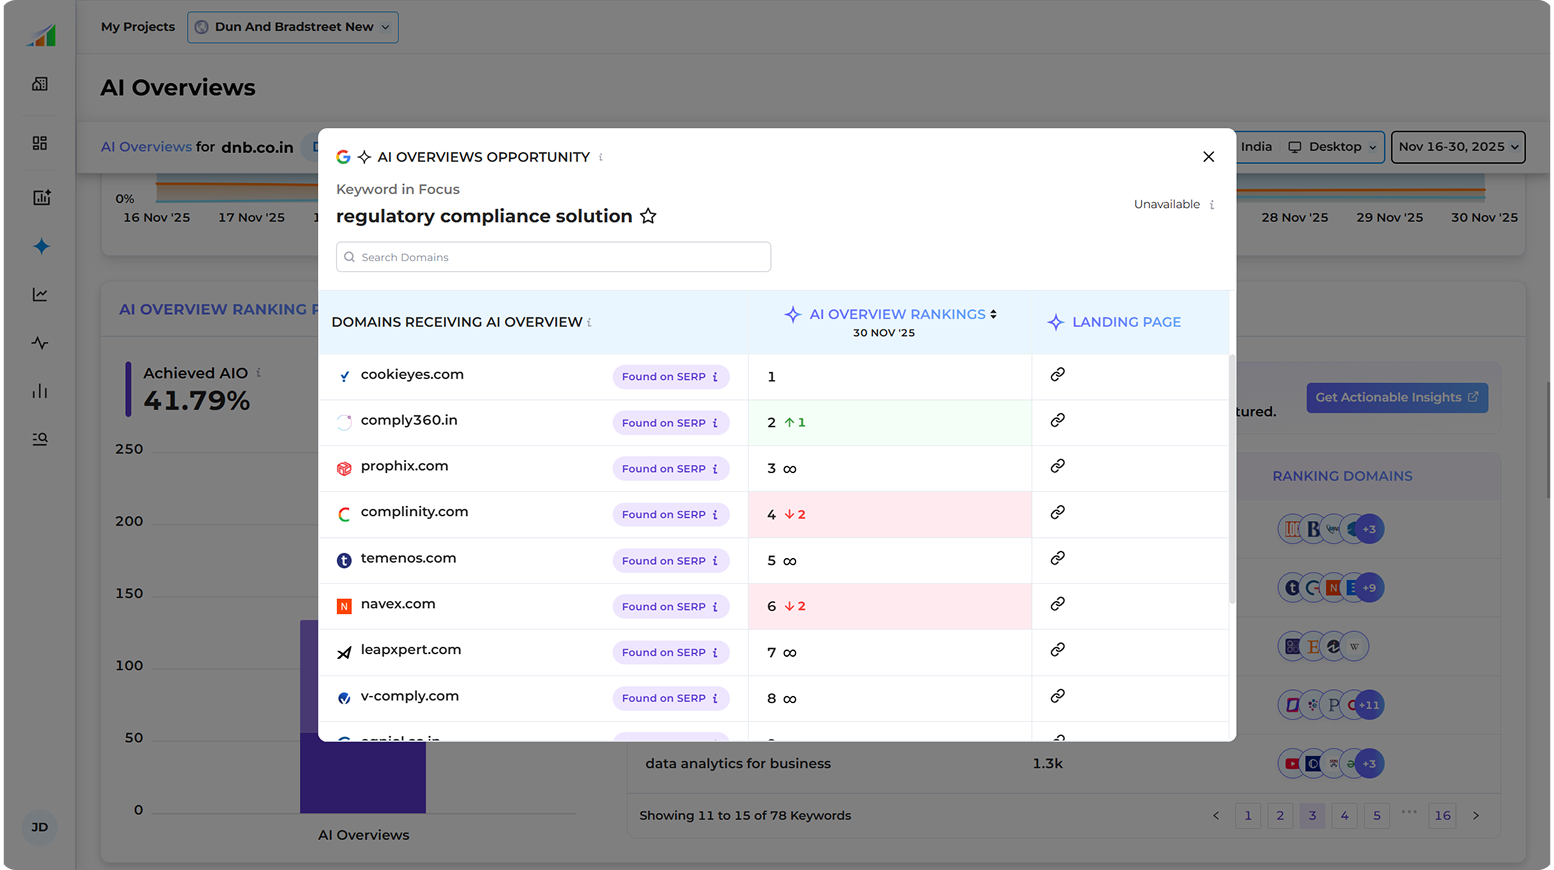Click the dashboard grid icon in sidebar
1554x870 pixels.
click(x=40, y=143)
